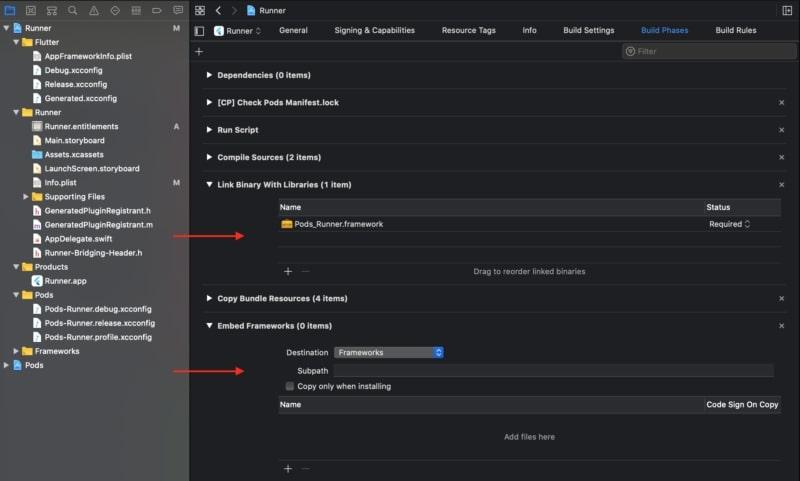Open the Signing & Capabilities tab
This screenshot has width=800, height=481.
click(x=375, y=31)
